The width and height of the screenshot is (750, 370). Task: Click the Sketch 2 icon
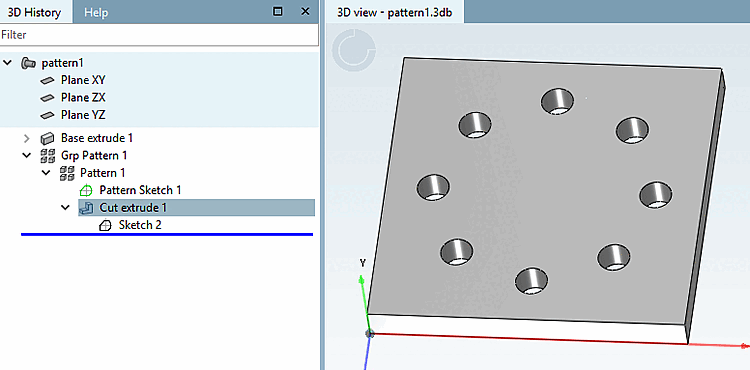[x=105, y=225]
